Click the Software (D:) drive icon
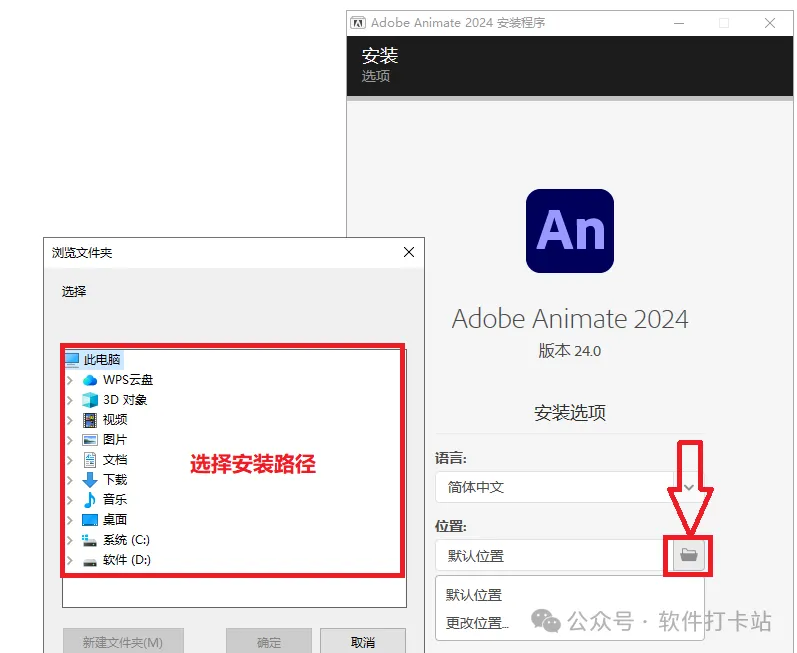Image resolution: width=797 pixels, height=653 pixels. coord(90,561)
